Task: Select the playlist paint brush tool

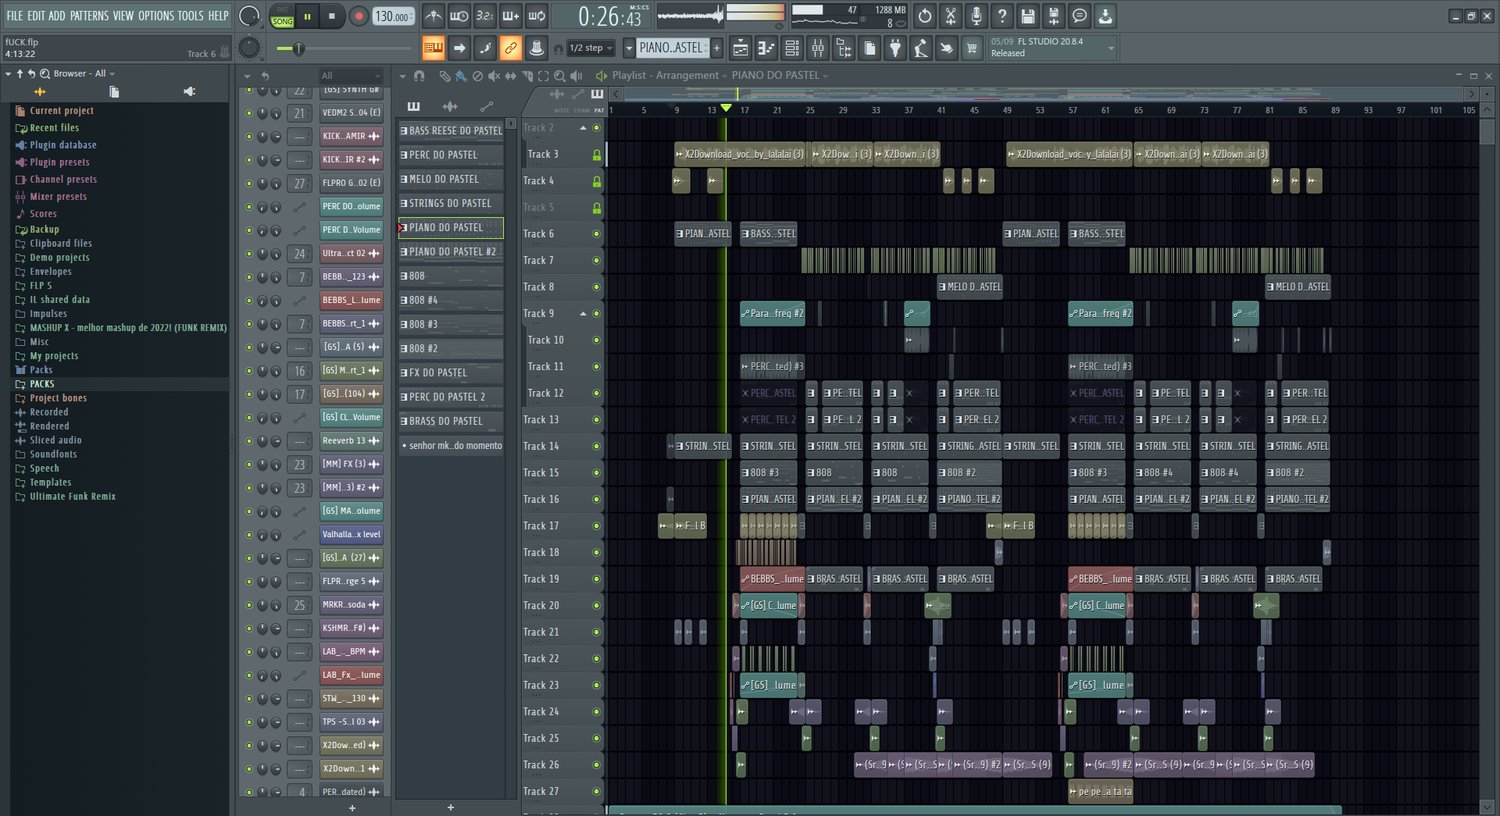Action: [x=461, y=76]
